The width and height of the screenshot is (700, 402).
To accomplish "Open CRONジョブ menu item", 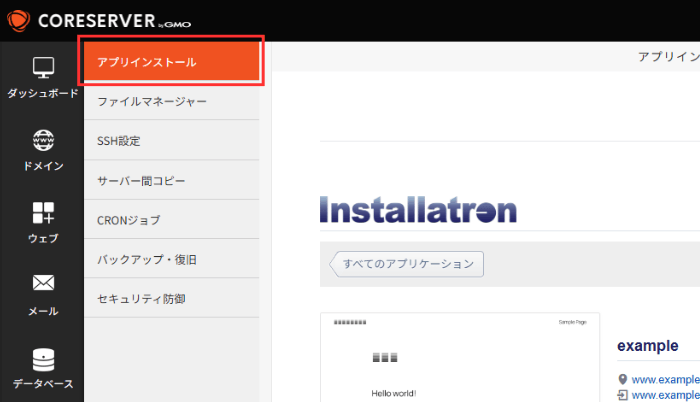I will coord(171,220).
